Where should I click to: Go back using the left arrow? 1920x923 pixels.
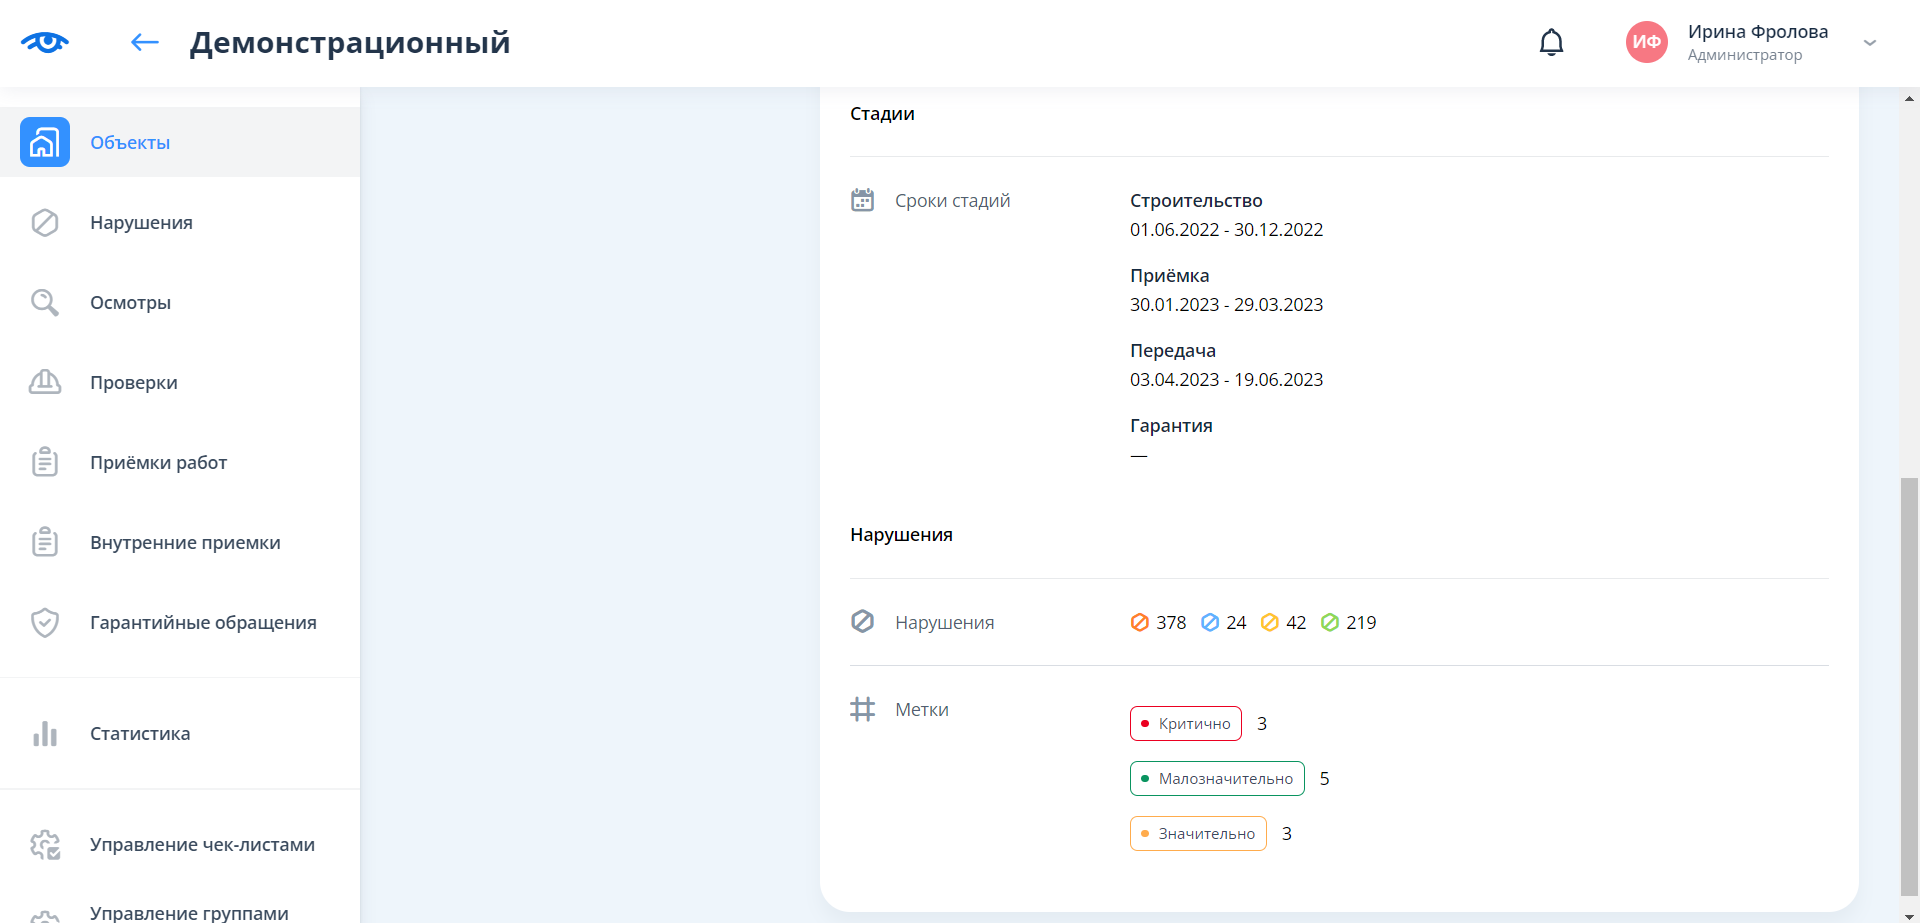click(x=145, y=42)
